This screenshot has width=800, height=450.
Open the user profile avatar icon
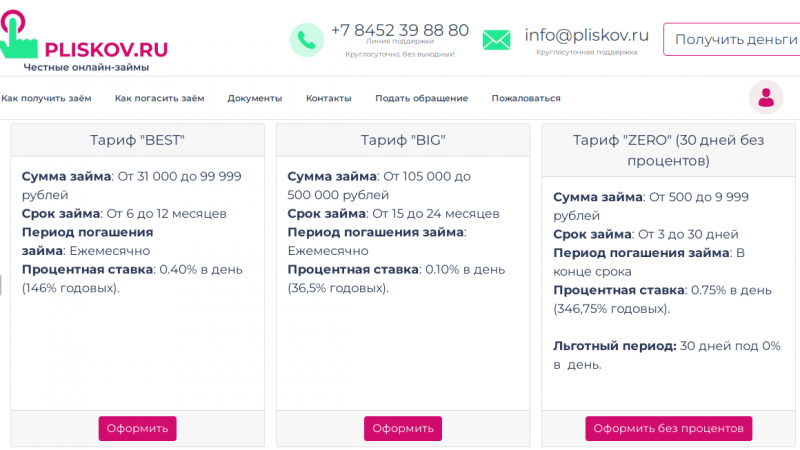click(x=766, y=97)
